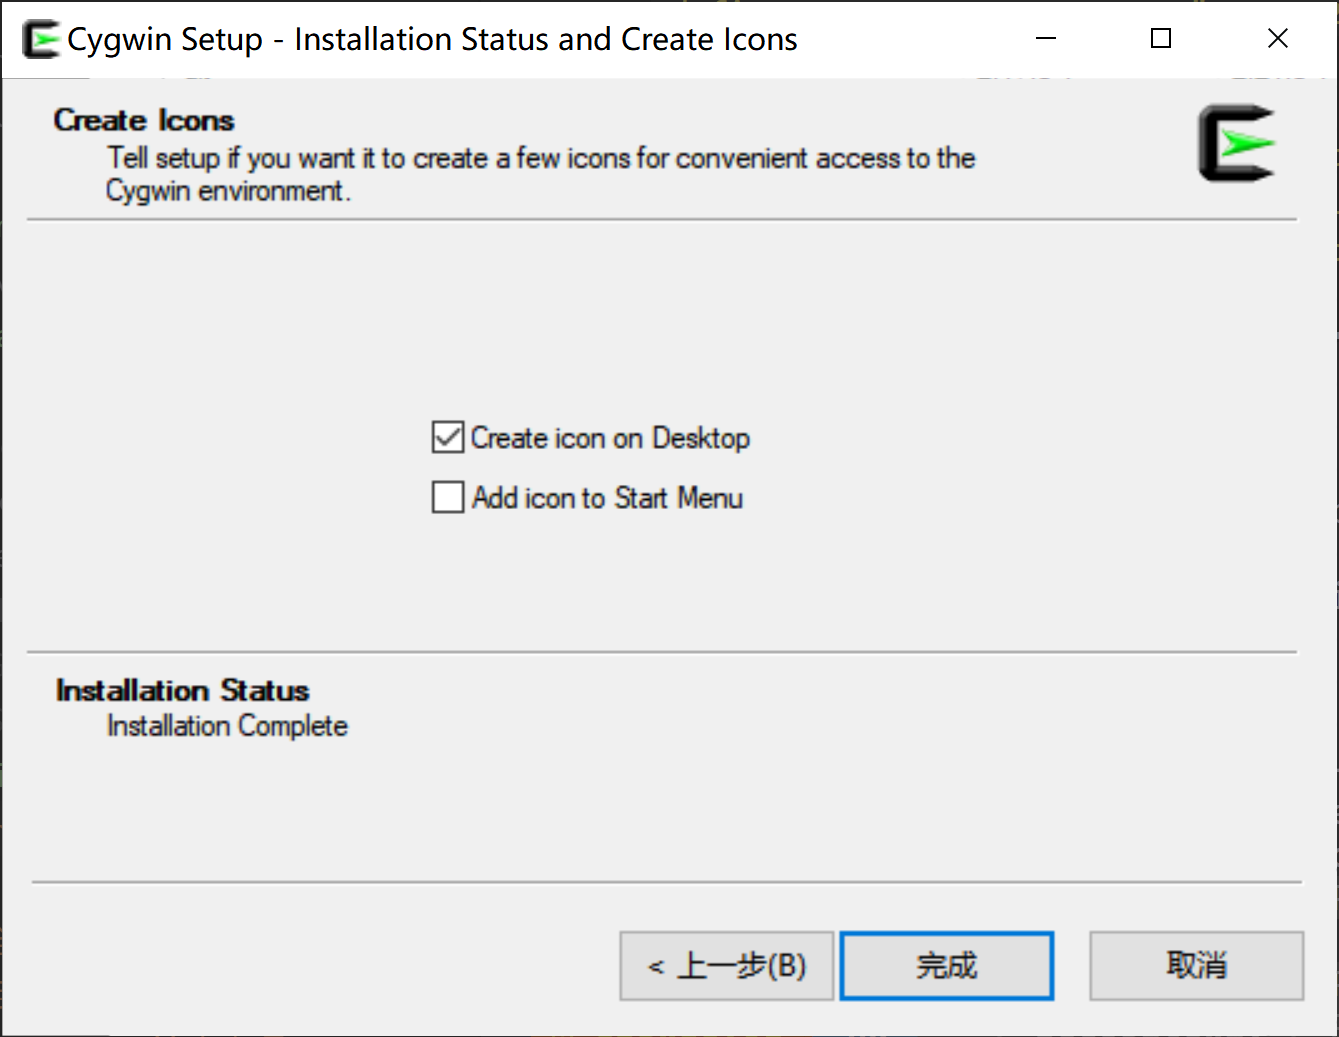
Task: Minimize the Cygwin Setup window
Action: point(1046,39)
